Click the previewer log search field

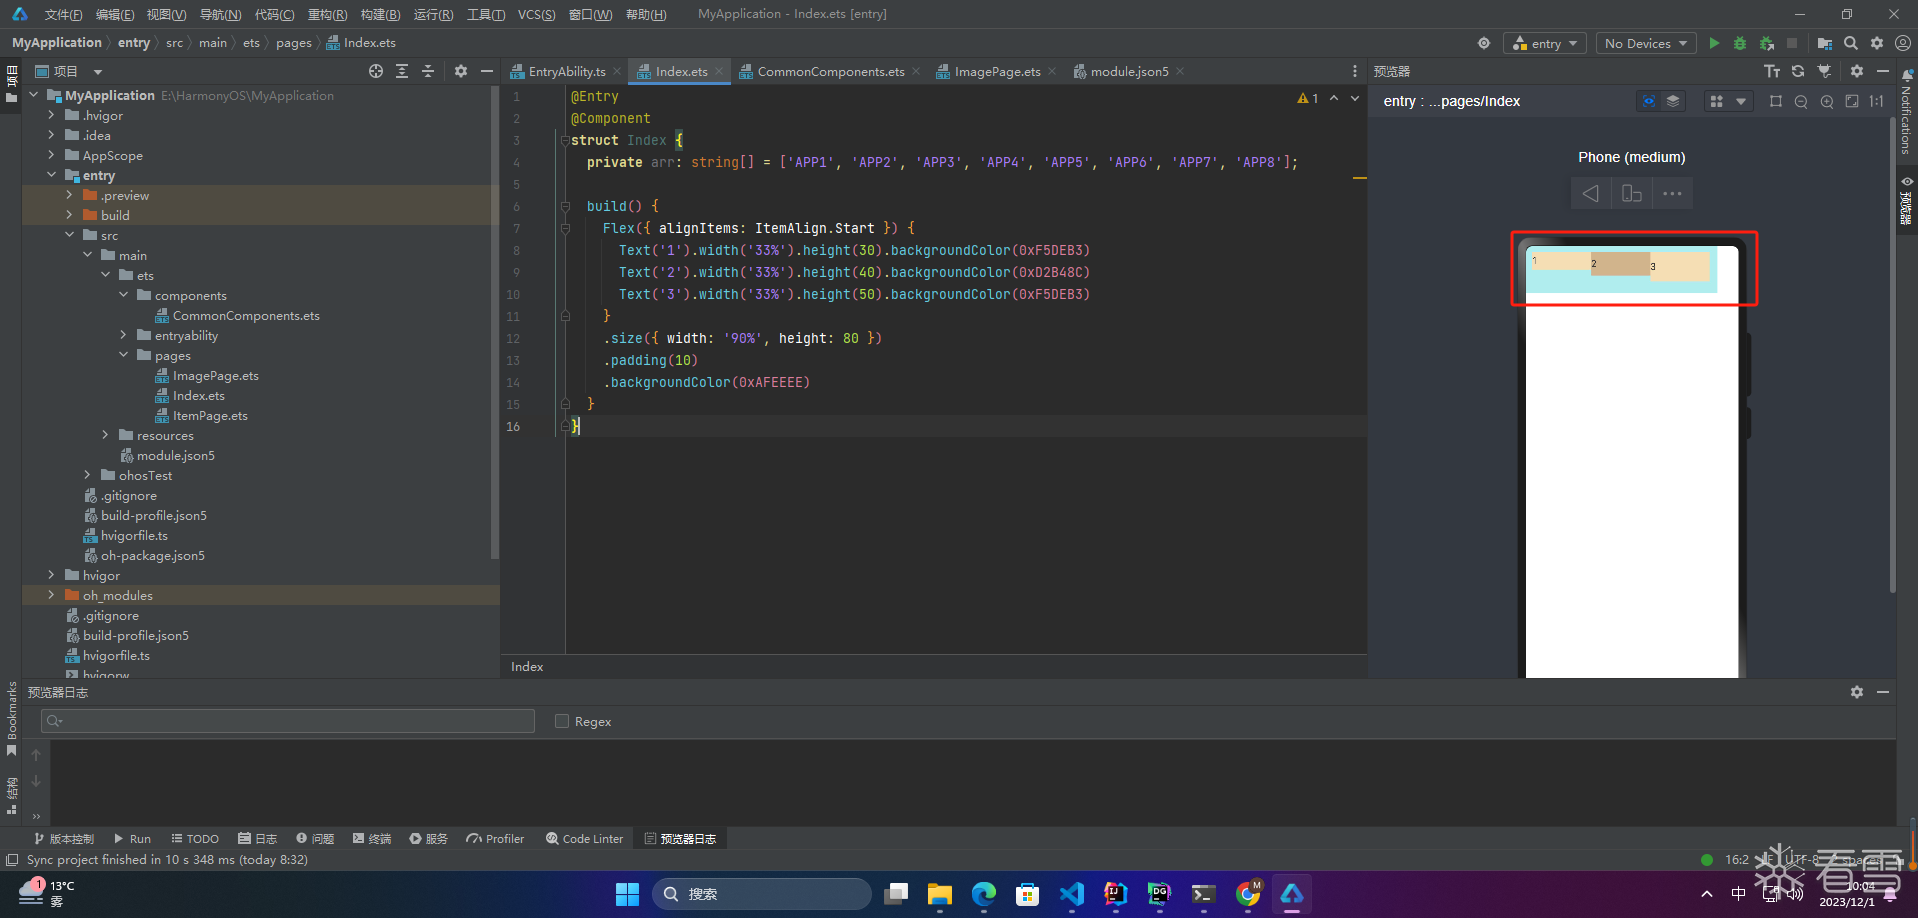tap(288, 721)
